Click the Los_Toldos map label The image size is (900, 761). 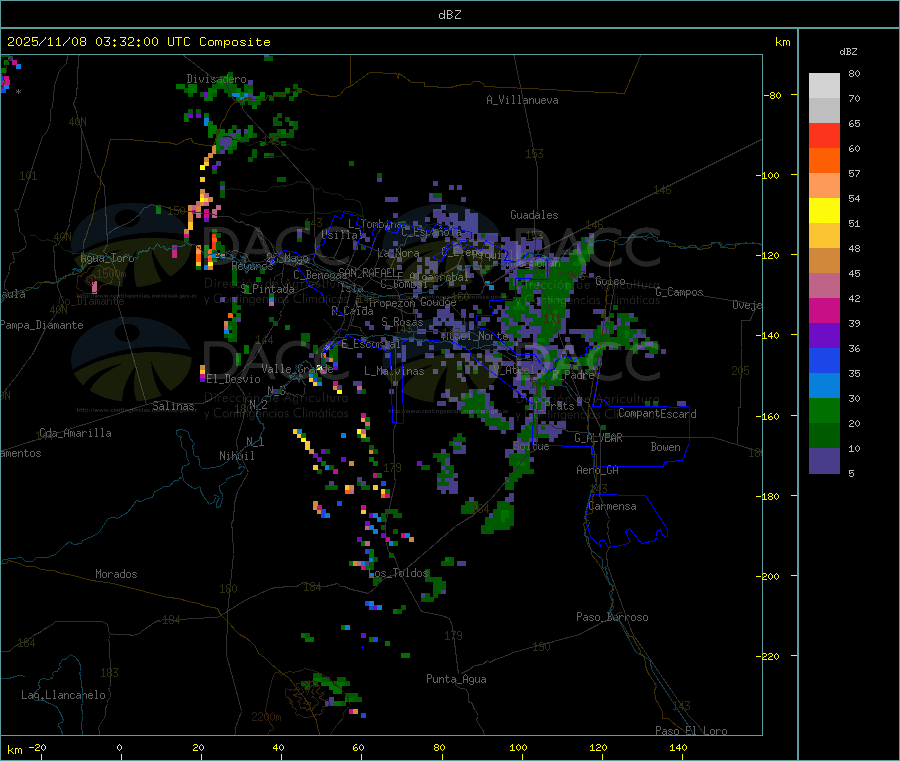[x=399, y=573]
